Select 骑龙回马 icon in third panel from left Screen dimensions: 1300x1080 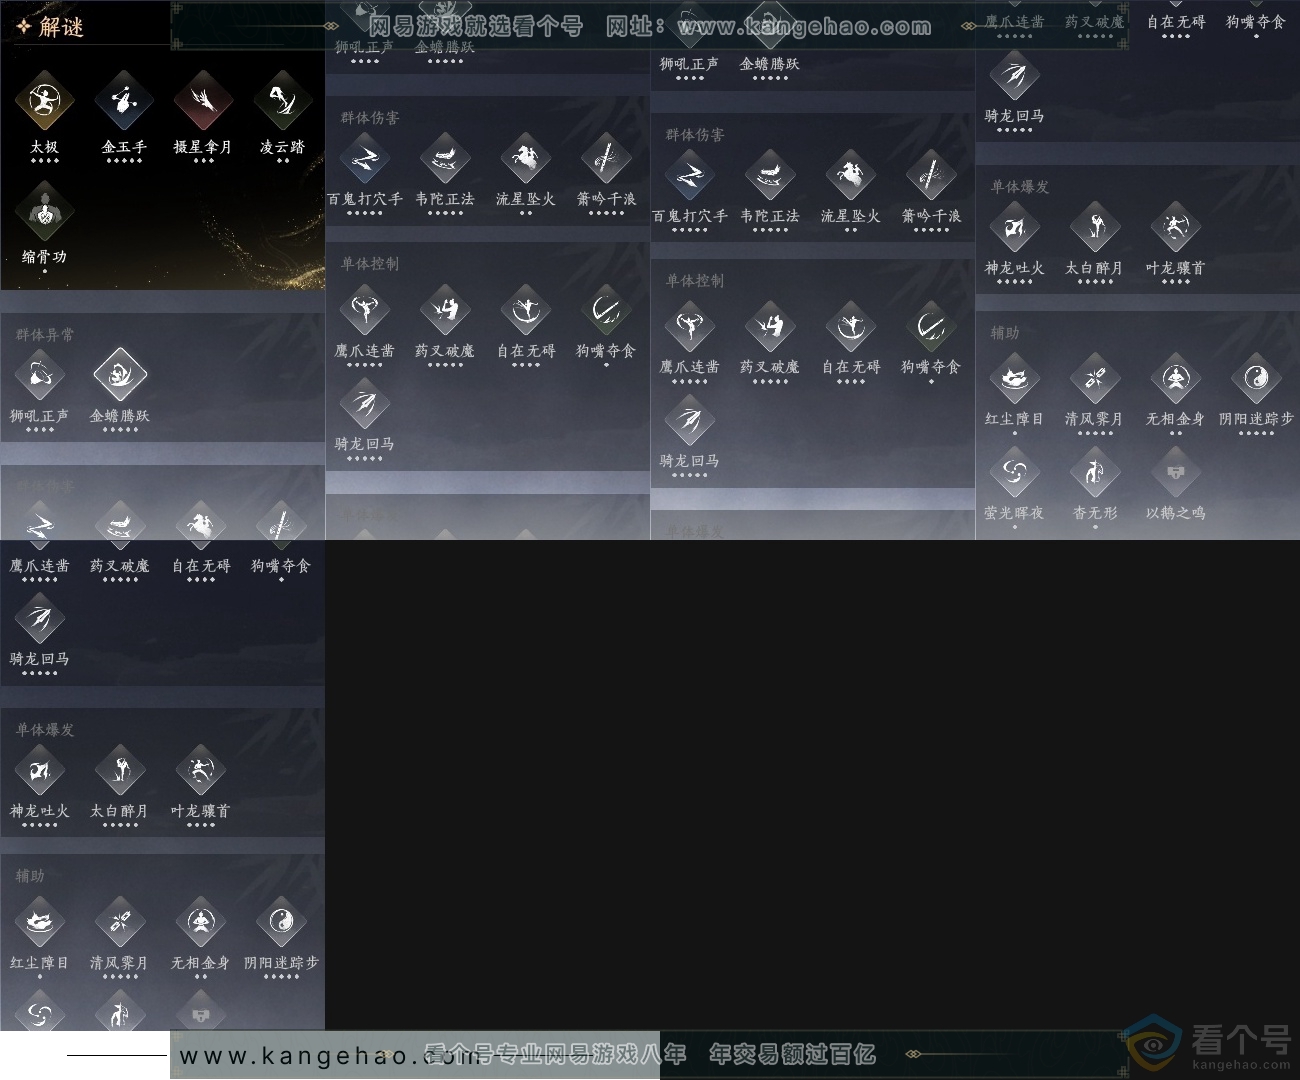click(x=690, y=420)
